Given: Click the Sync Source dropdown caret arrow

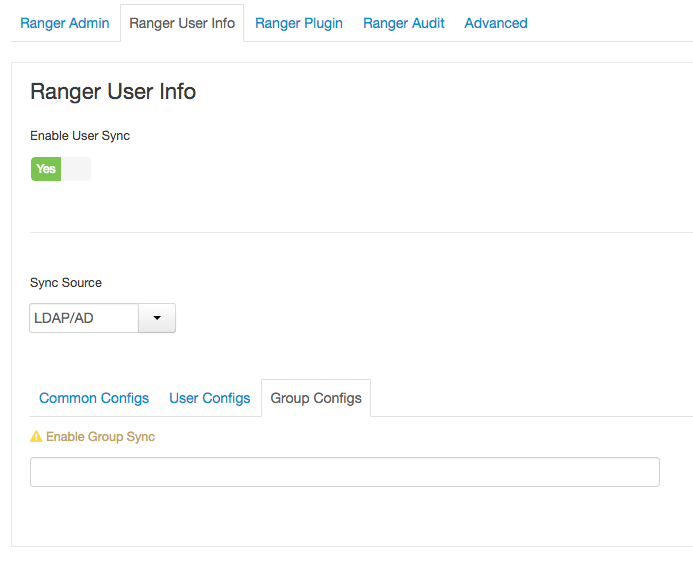Looking at the screenshot, I should point(157,318).
